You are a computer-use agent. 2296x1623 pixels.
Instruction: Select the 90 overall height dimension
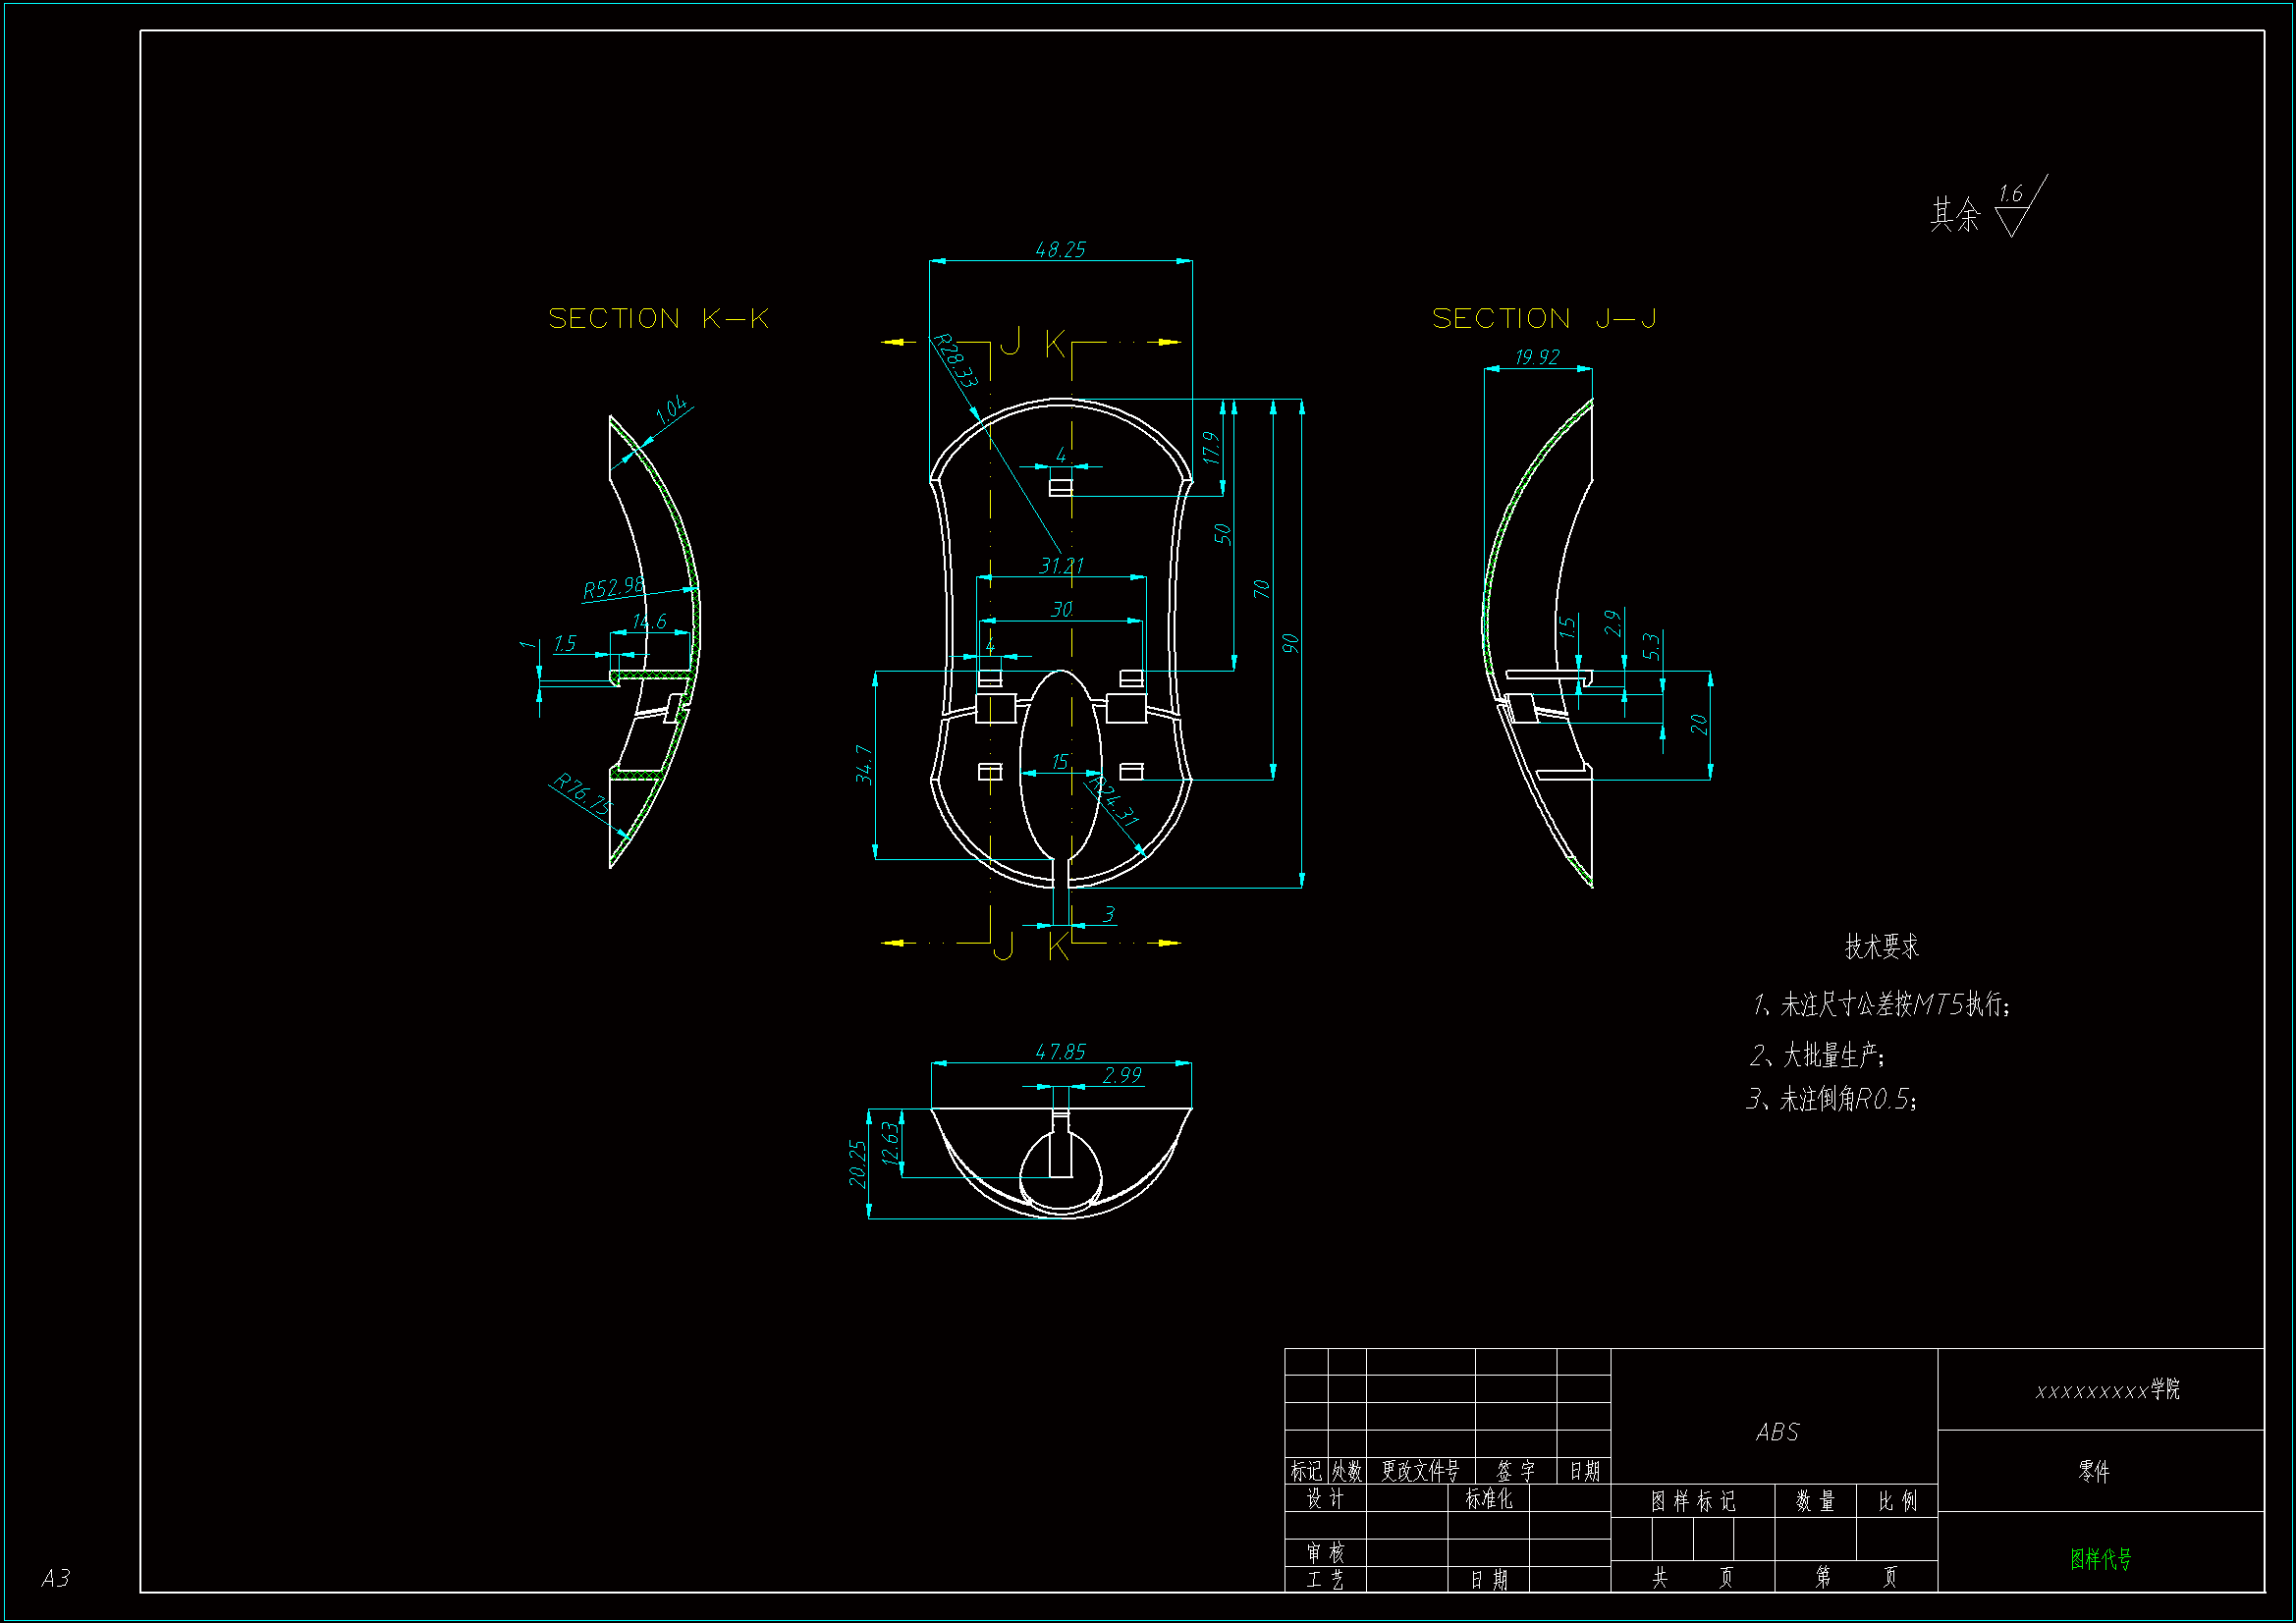click(x=1290, y=643)
